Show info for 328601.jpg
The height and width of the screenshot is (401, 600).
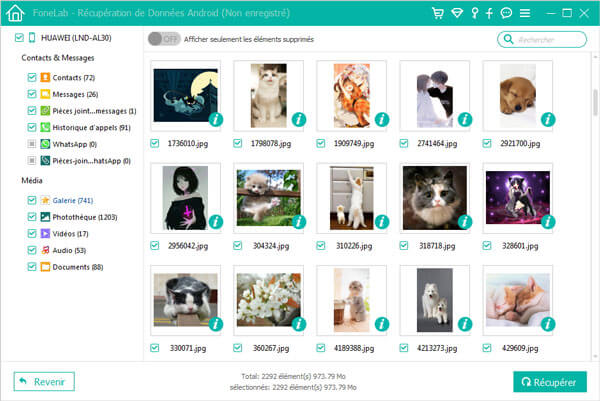coord(548,222)
